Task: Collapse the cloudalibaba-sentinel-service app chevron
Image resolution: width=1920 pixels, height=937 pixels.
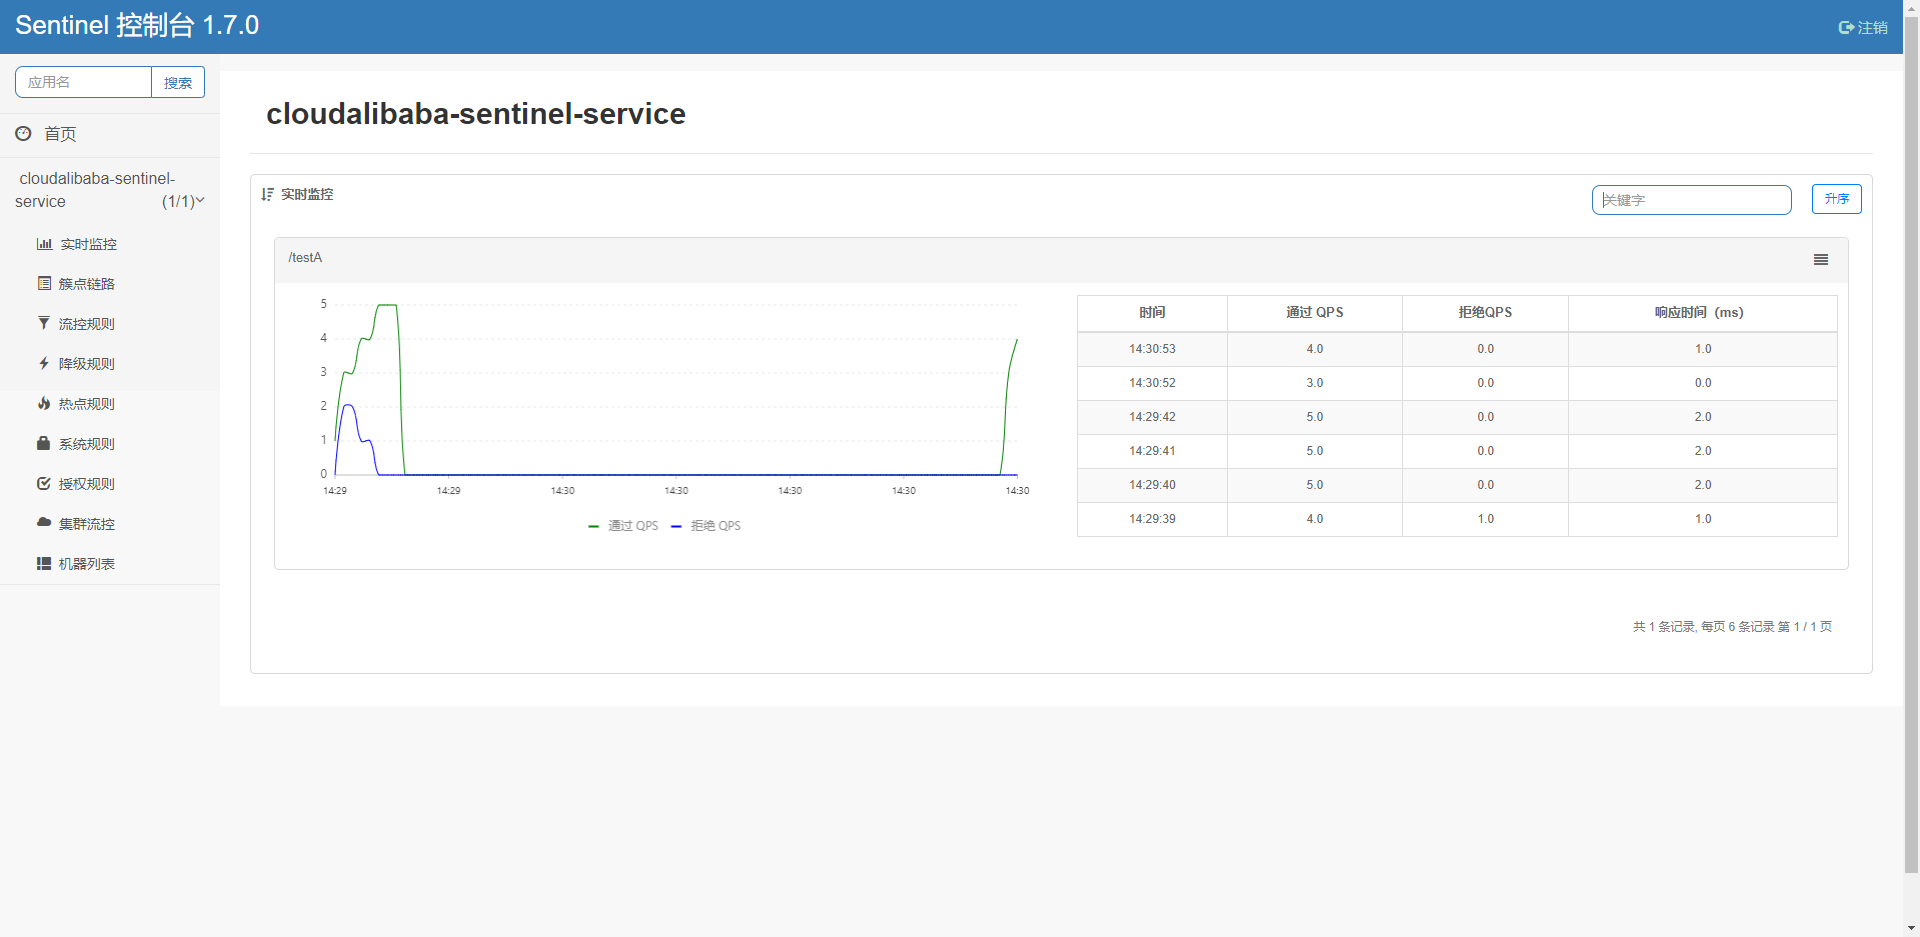Action: [x=200, y=200]
